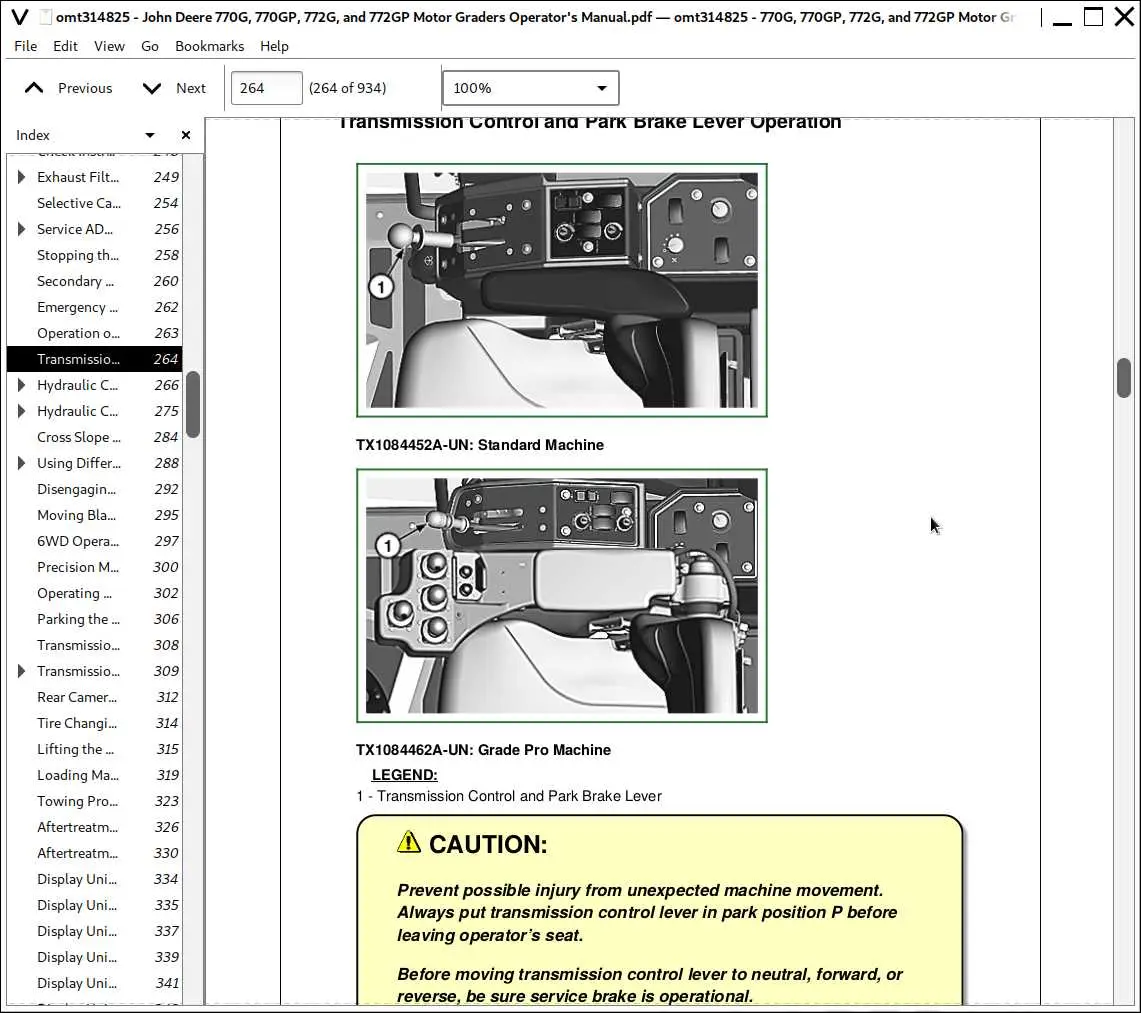Click the index sidebar scrollbar thumb
Viewport: 1141px width, 1013px height.
[193, 405]
